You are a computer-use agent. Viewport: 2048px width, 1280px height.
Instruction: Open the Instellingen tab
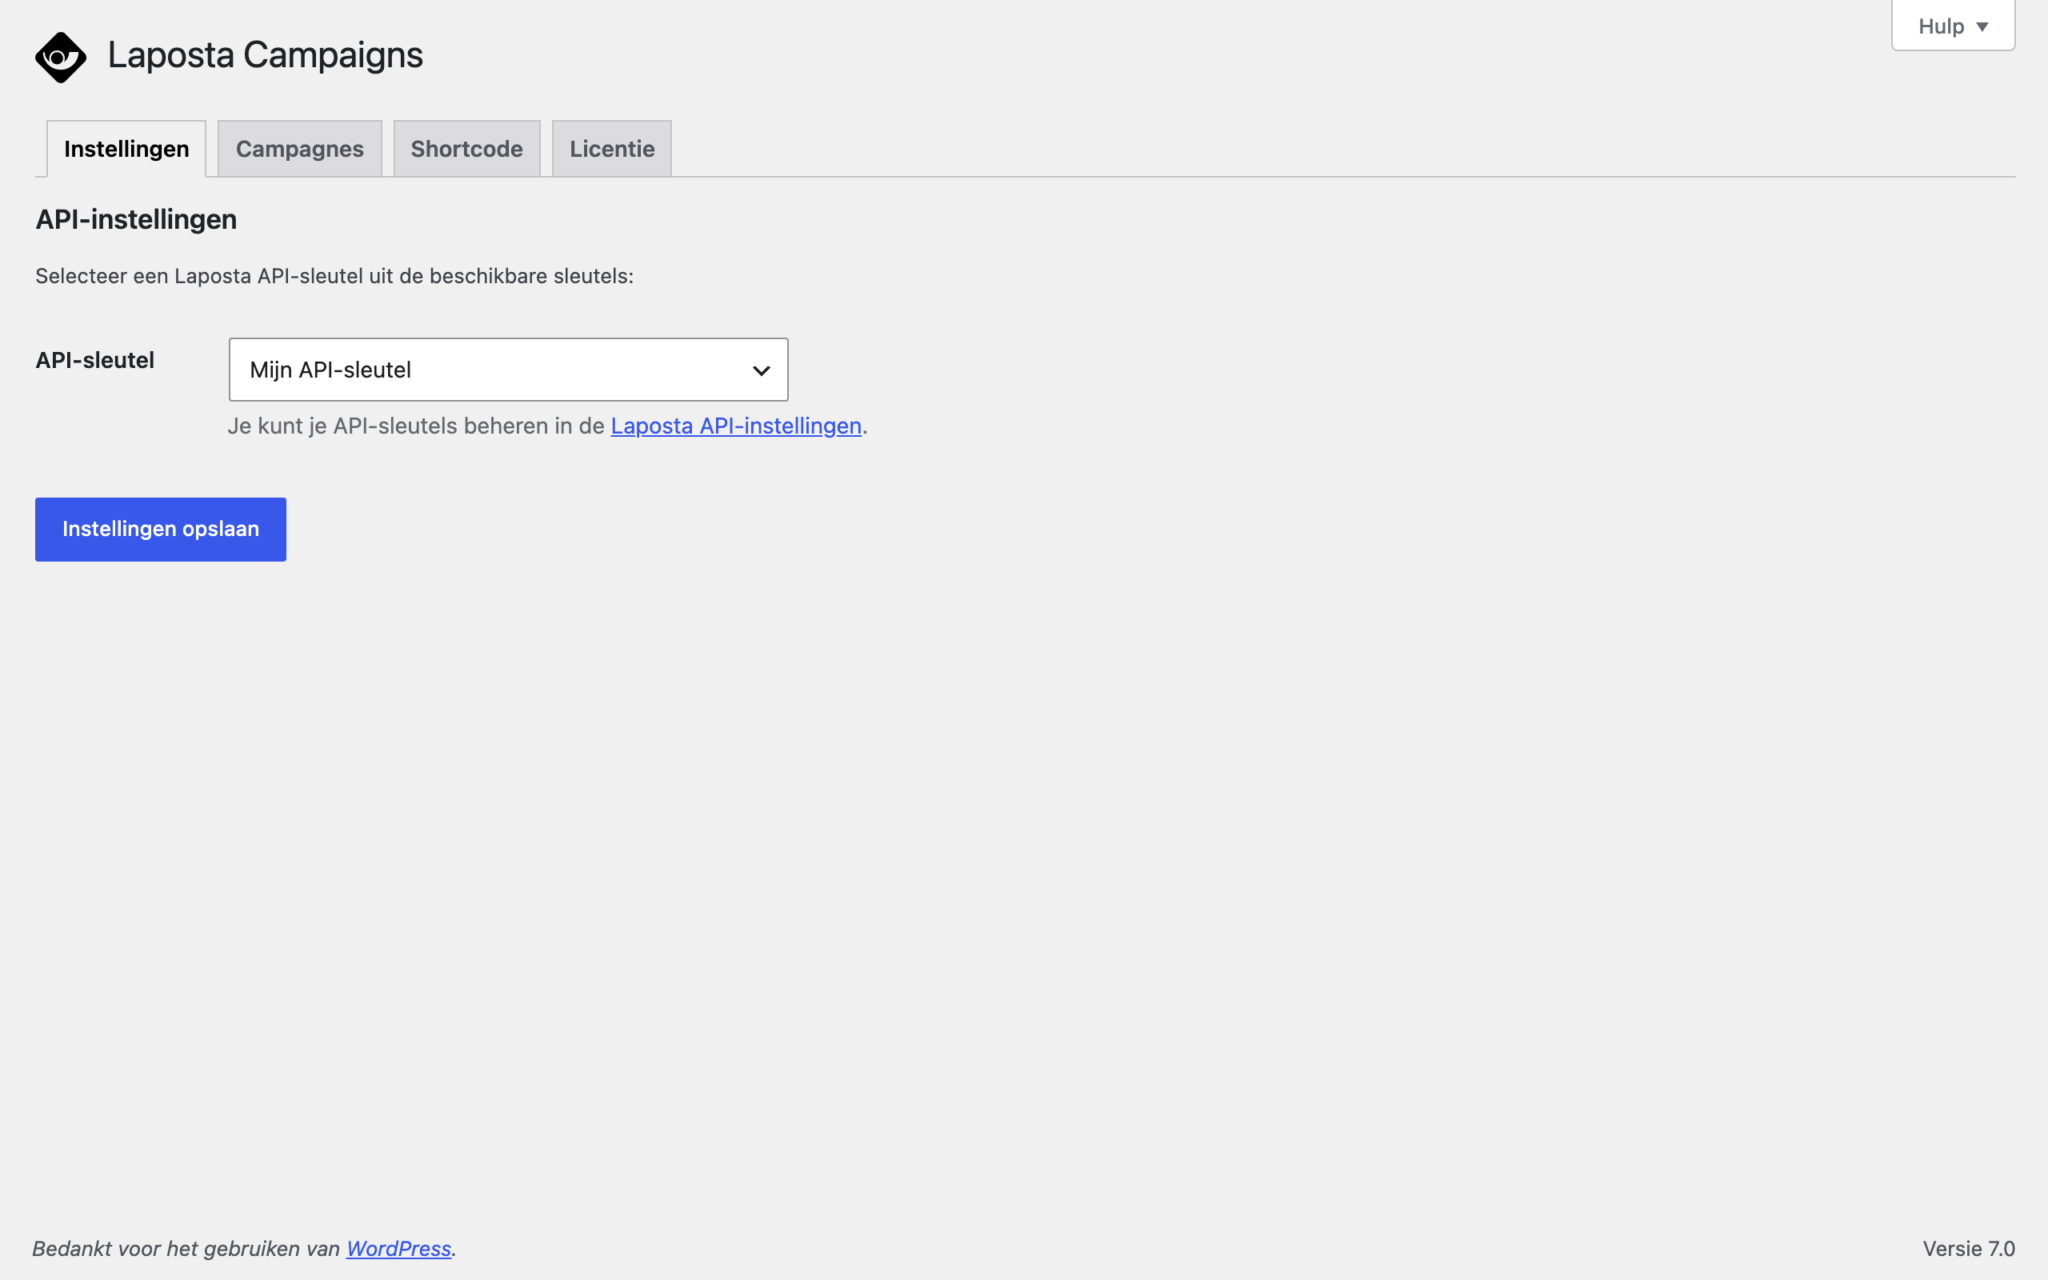126,149
